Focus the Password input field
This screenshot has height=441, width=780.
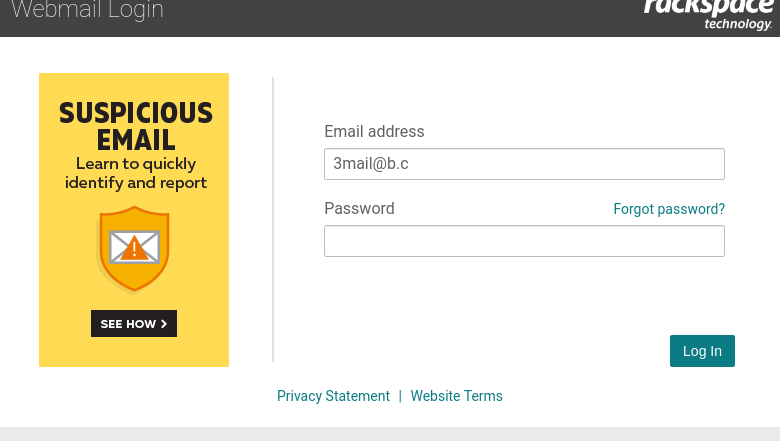tap(524, 241)
